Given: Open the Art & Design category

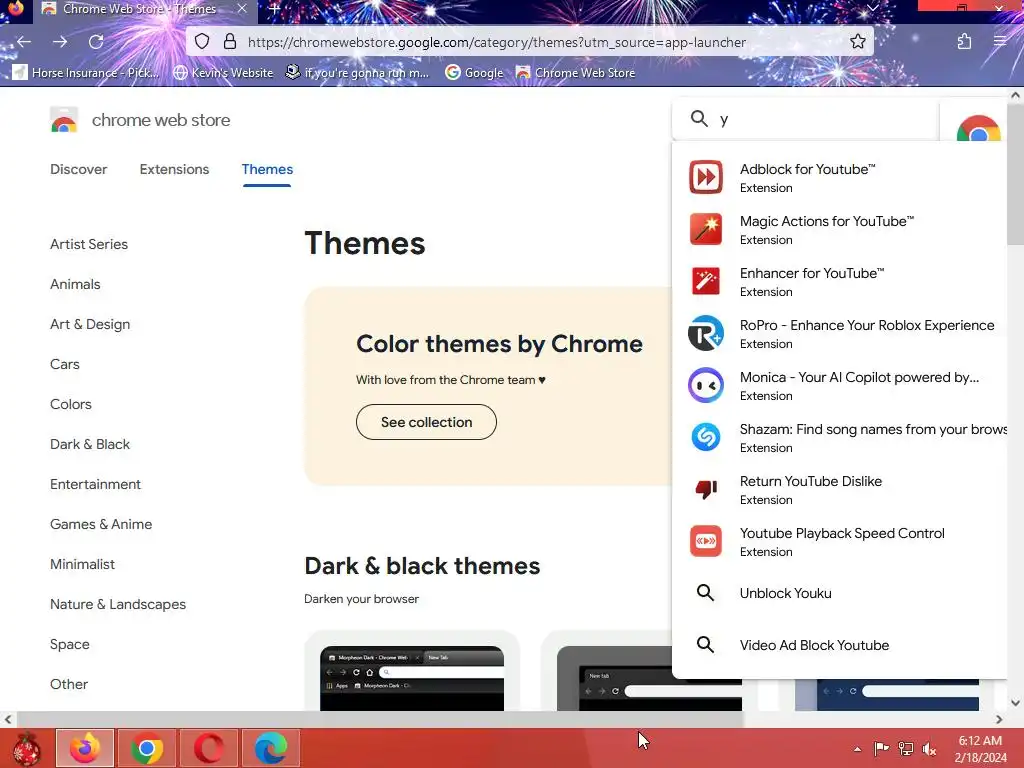Looking at the screenshot, I should 90,324.
